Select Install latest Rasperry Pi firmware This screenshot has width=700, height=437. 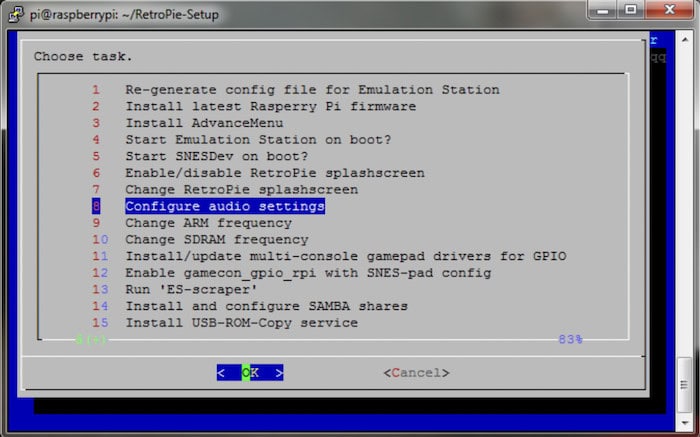click(254, 106)
